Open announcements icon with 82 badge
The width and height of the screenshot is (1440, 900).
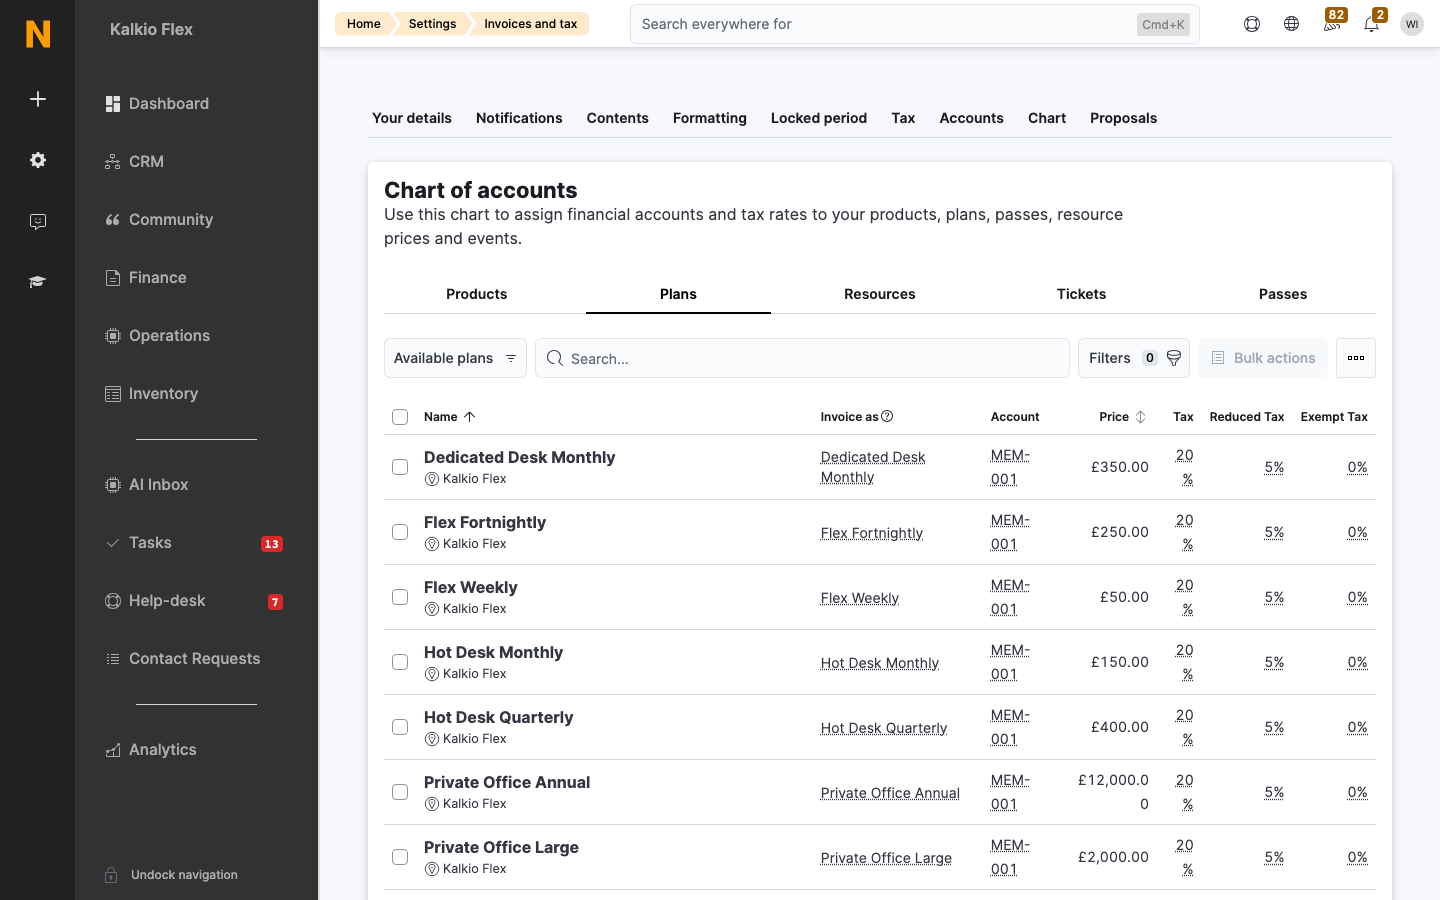(1332, 22)
